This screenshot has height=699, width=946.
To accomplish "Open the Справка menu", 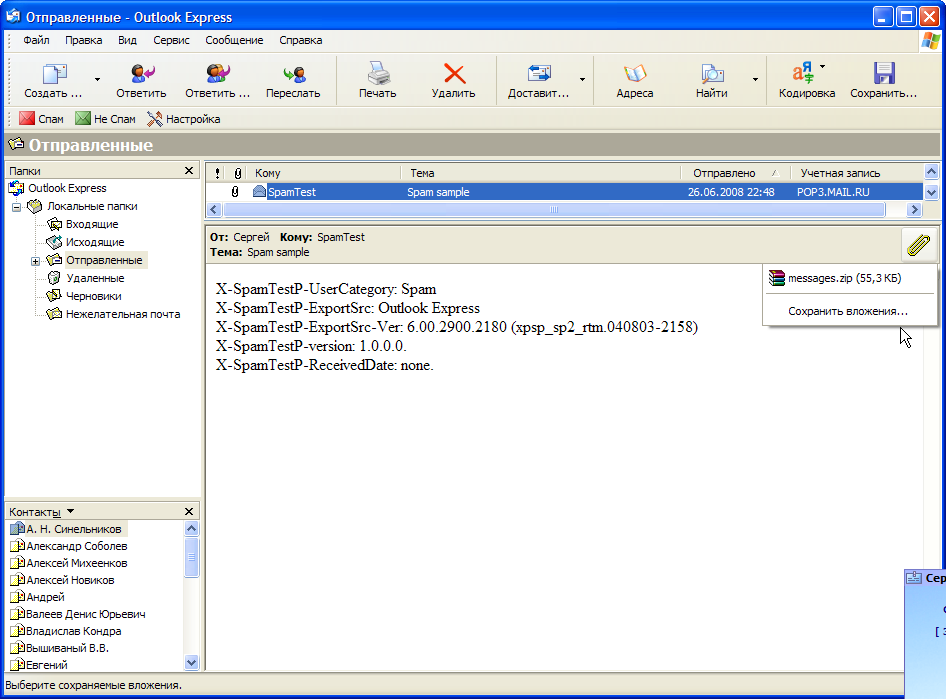I will pos(300,40).
